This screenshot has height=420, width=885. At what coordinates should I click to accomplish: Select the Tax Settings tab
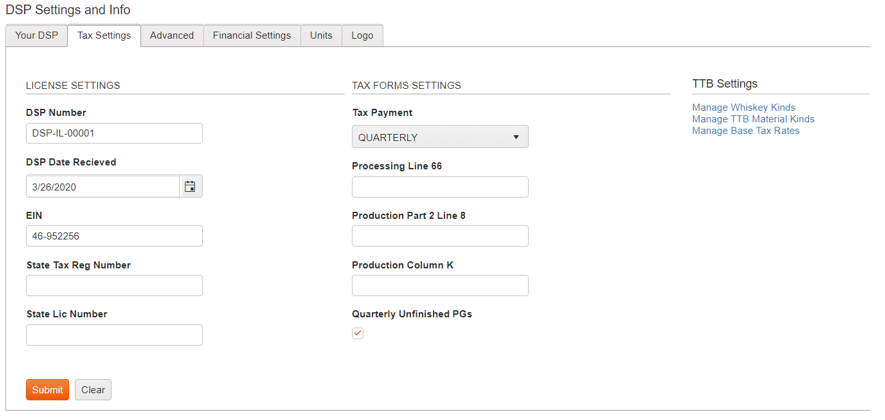pyautogui.click(x=104, y=36)
